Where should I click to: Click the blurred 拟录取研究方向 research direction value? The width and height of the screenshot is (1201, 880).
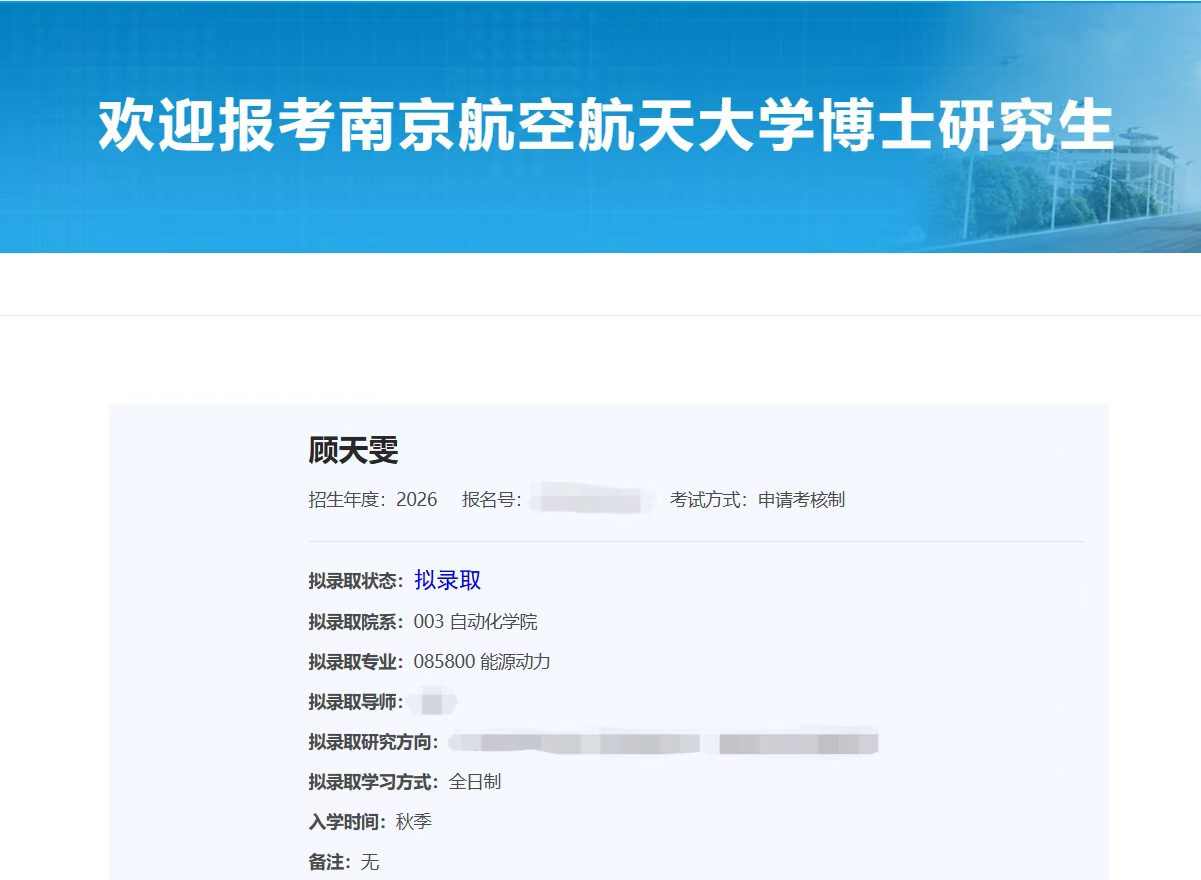(x=663, y=742)
